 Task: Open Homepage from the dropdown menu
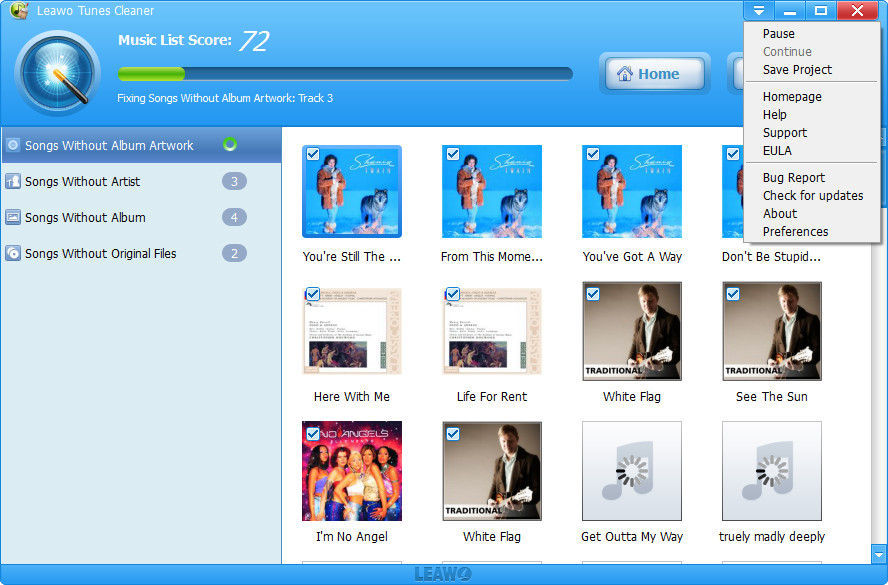point(792,97)
